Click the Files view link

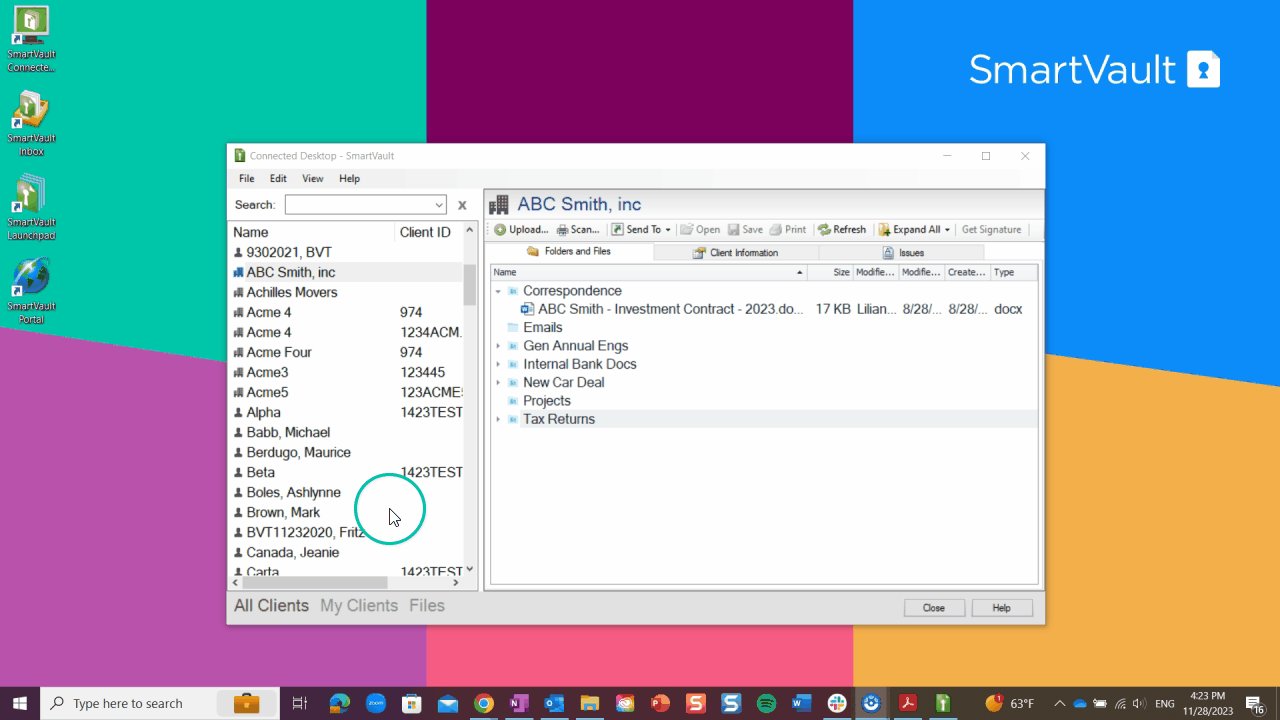click(427, 606)
